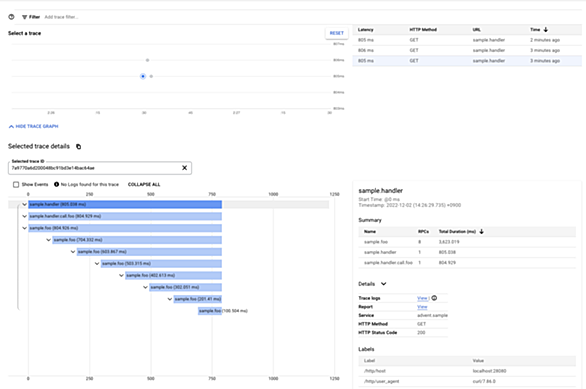Collapse the sample.foo (302.051 ms) chevron
This screenshot has height=389, width=586.
coord(145,287)
